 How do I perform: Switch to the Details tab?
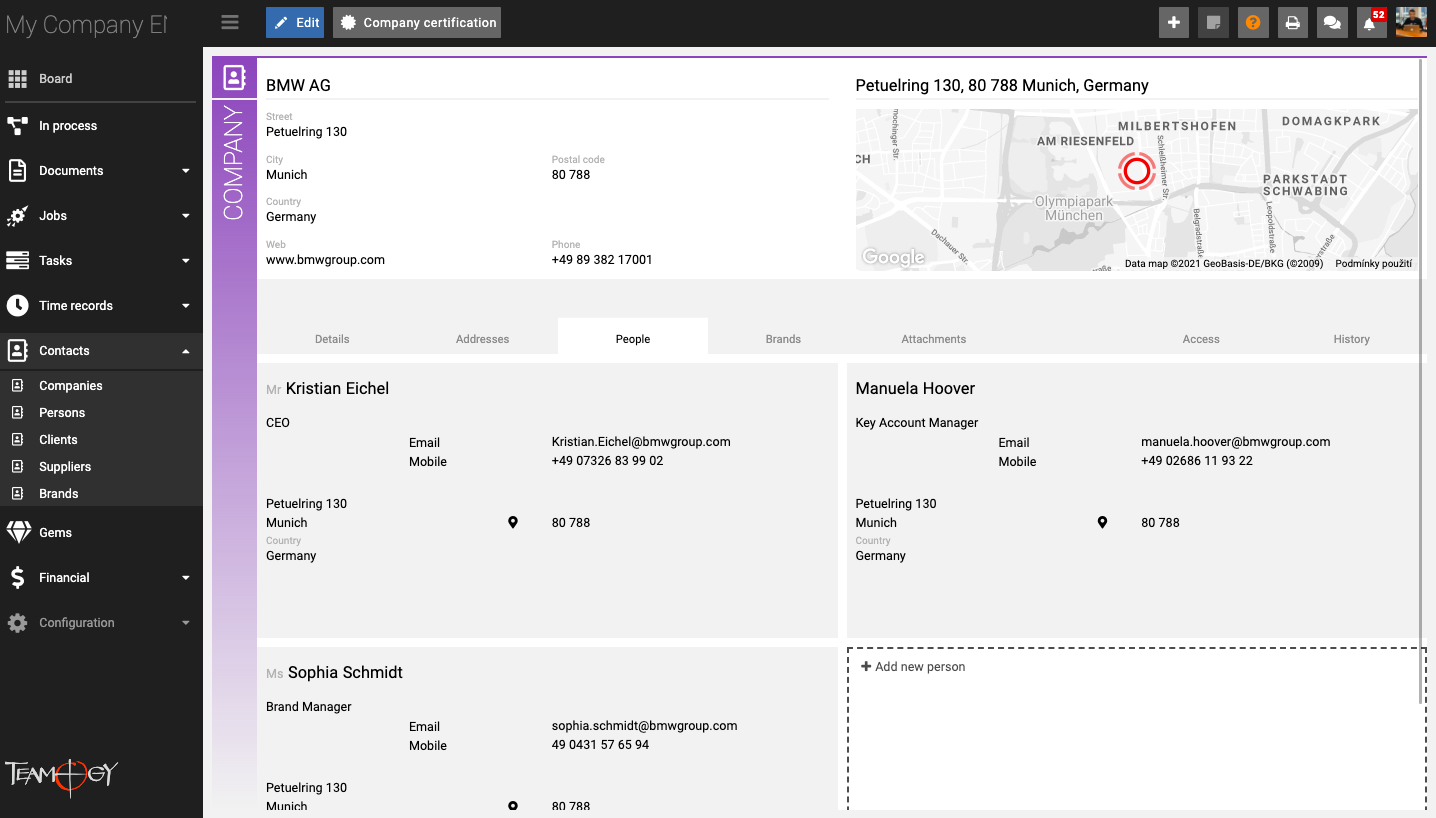[332, 339]
